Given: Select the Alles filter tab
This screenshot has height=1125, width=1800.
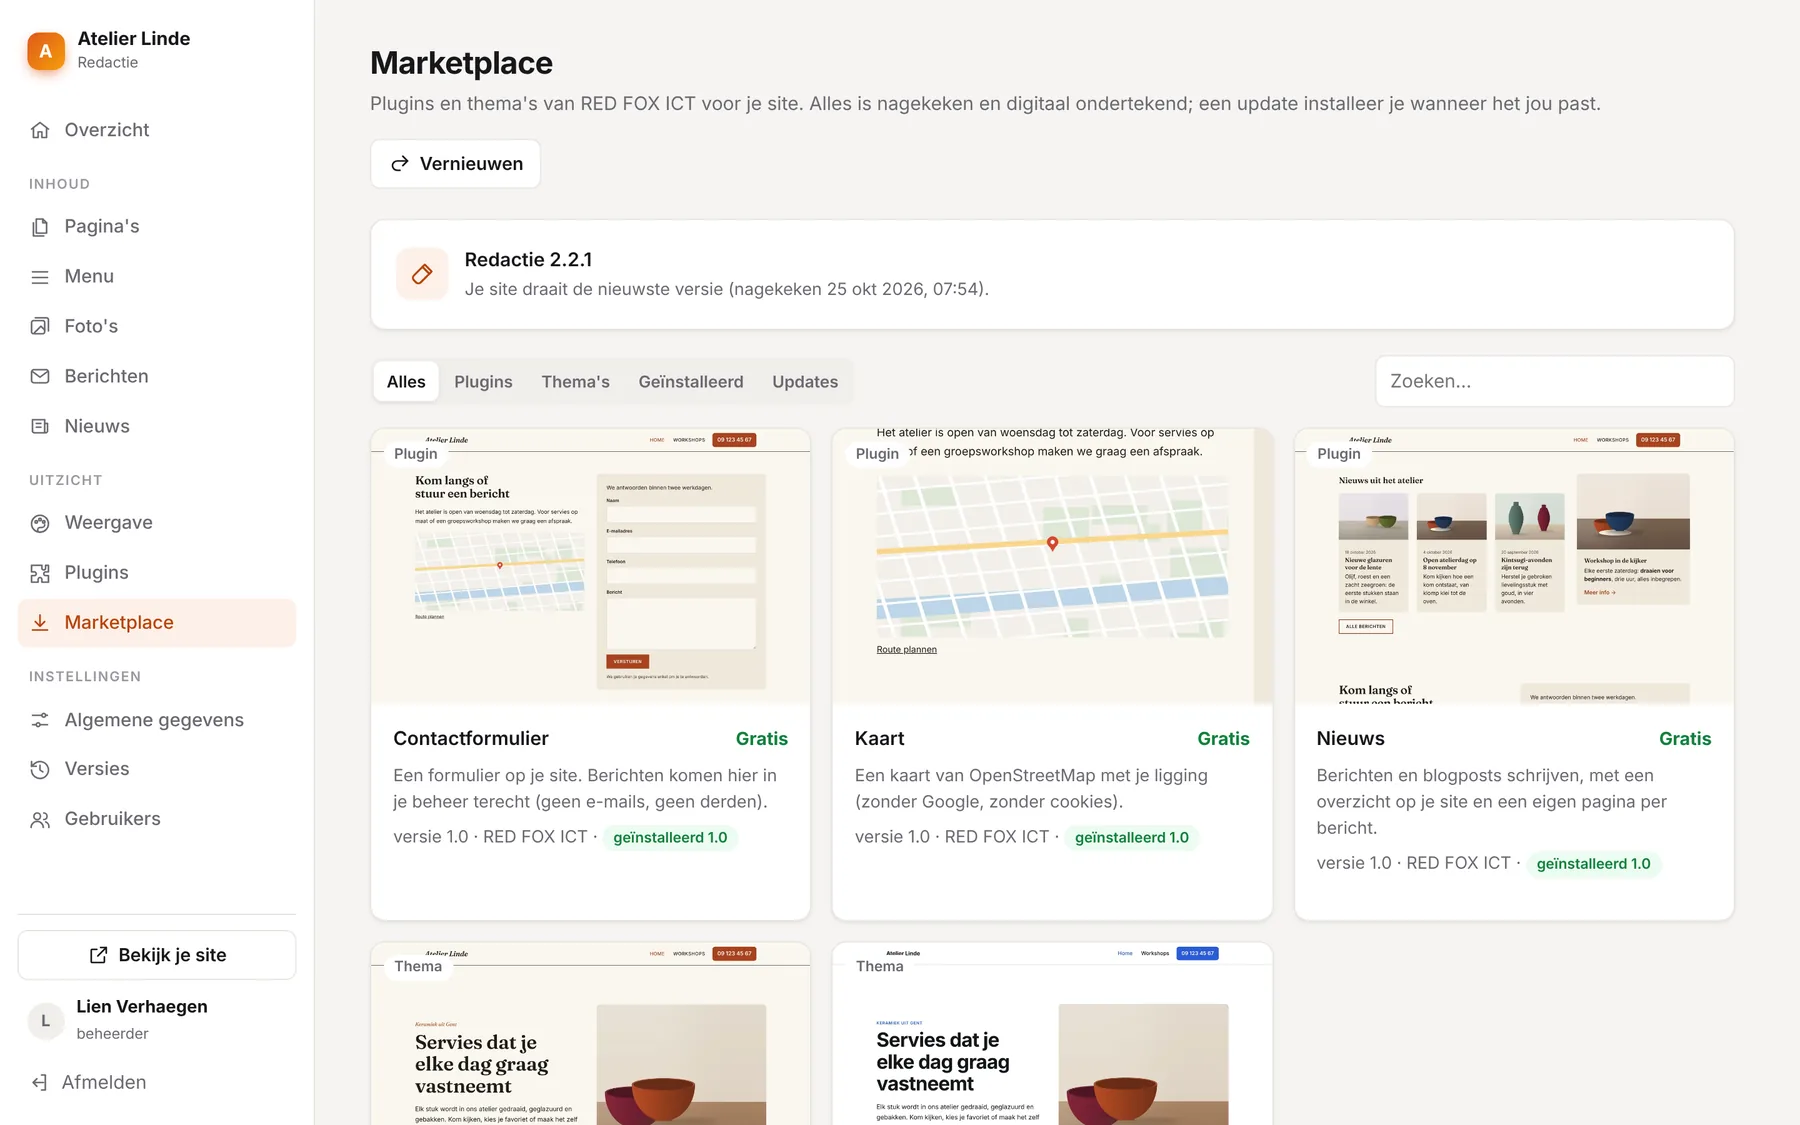Looking at the screenshot, I should pos(406,382).
